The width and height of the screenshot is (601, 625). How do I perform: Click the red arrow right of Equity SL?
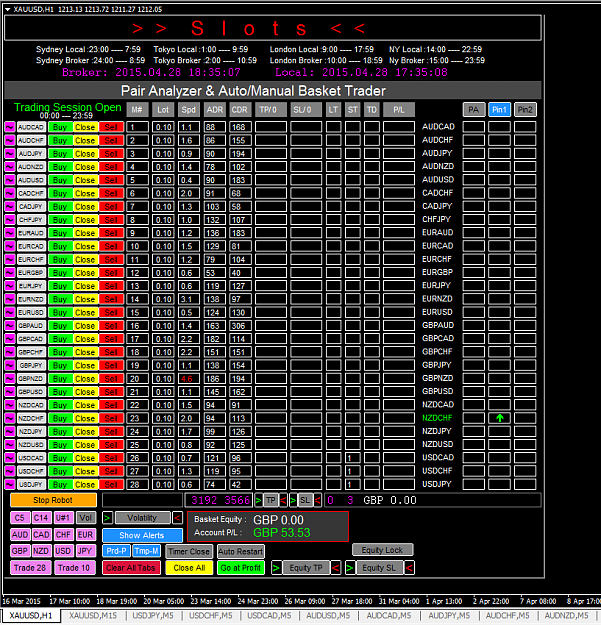click(x=409, y=568)
